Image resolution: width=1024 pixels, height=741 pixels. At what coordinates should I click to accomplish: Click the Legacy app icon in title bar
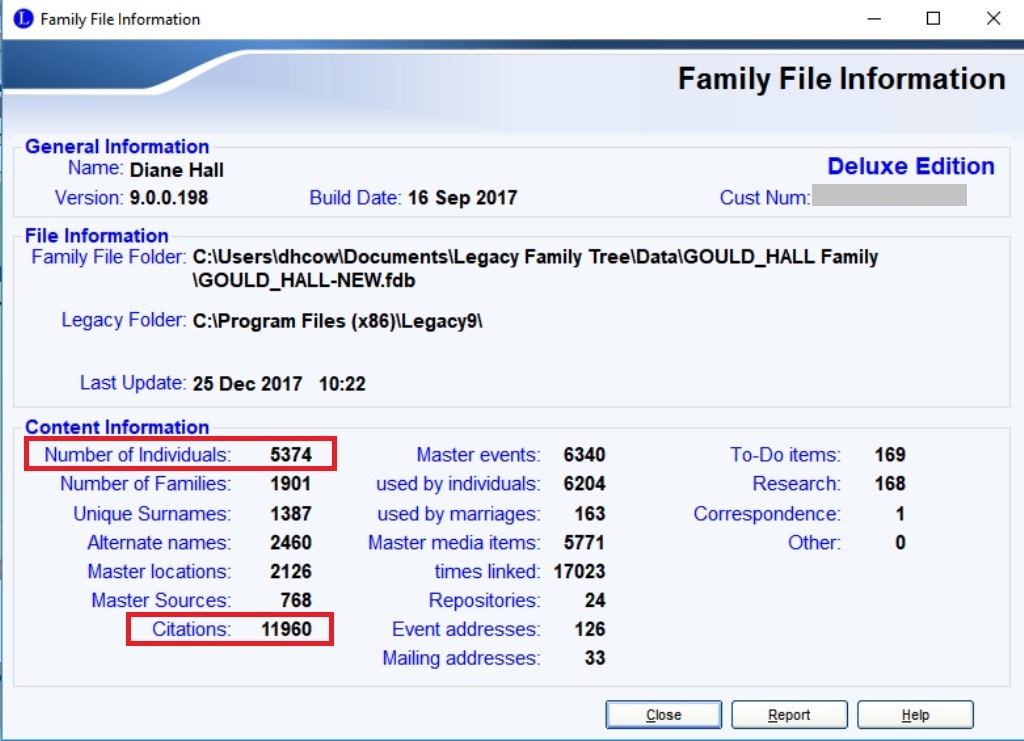coord(23,18)
